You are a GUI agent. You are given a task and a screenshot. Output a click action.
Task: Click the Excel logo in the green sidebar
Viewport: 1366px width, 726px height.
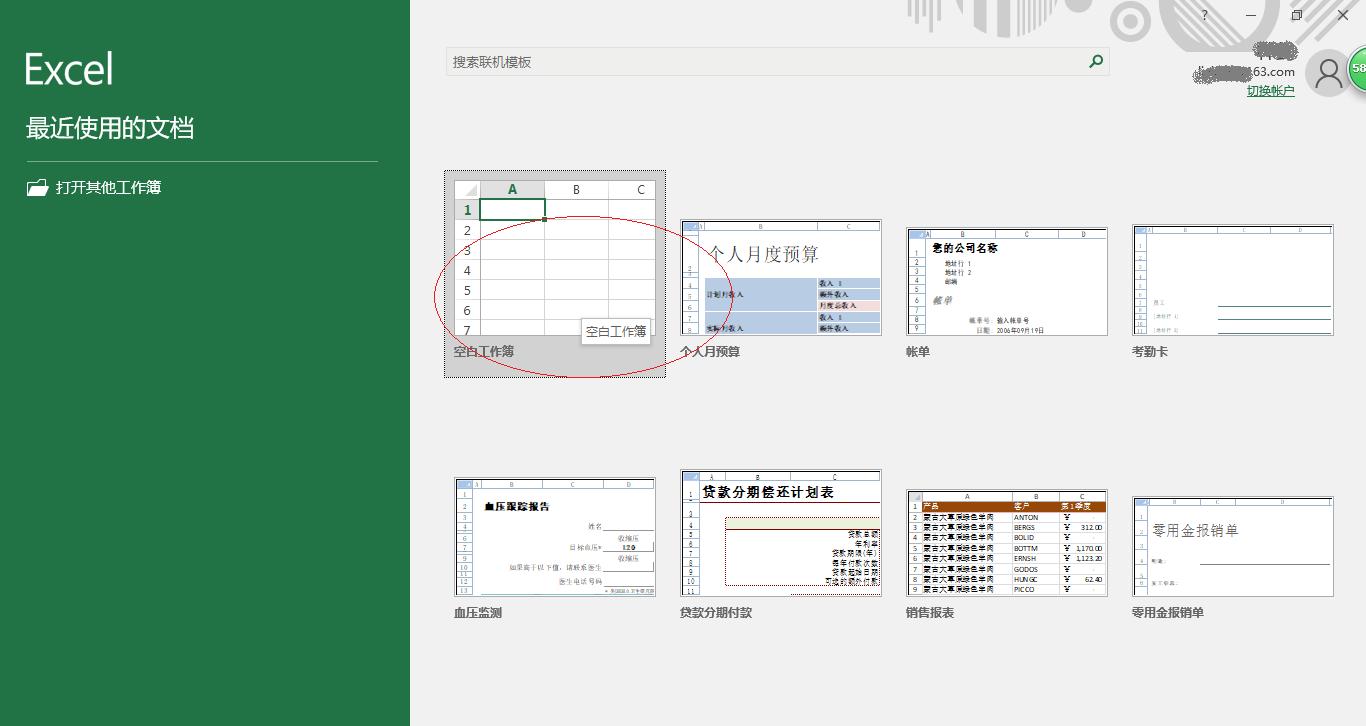pyautogui.click(x=68, y=67)
